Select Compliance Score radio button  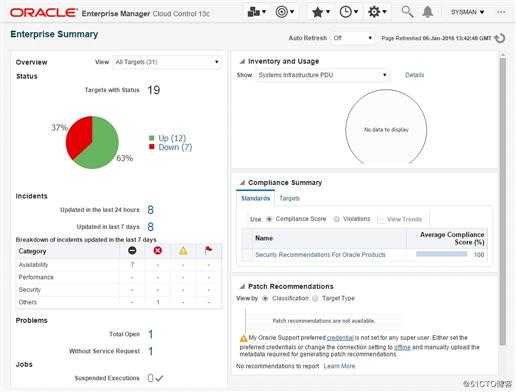point(269,219)
